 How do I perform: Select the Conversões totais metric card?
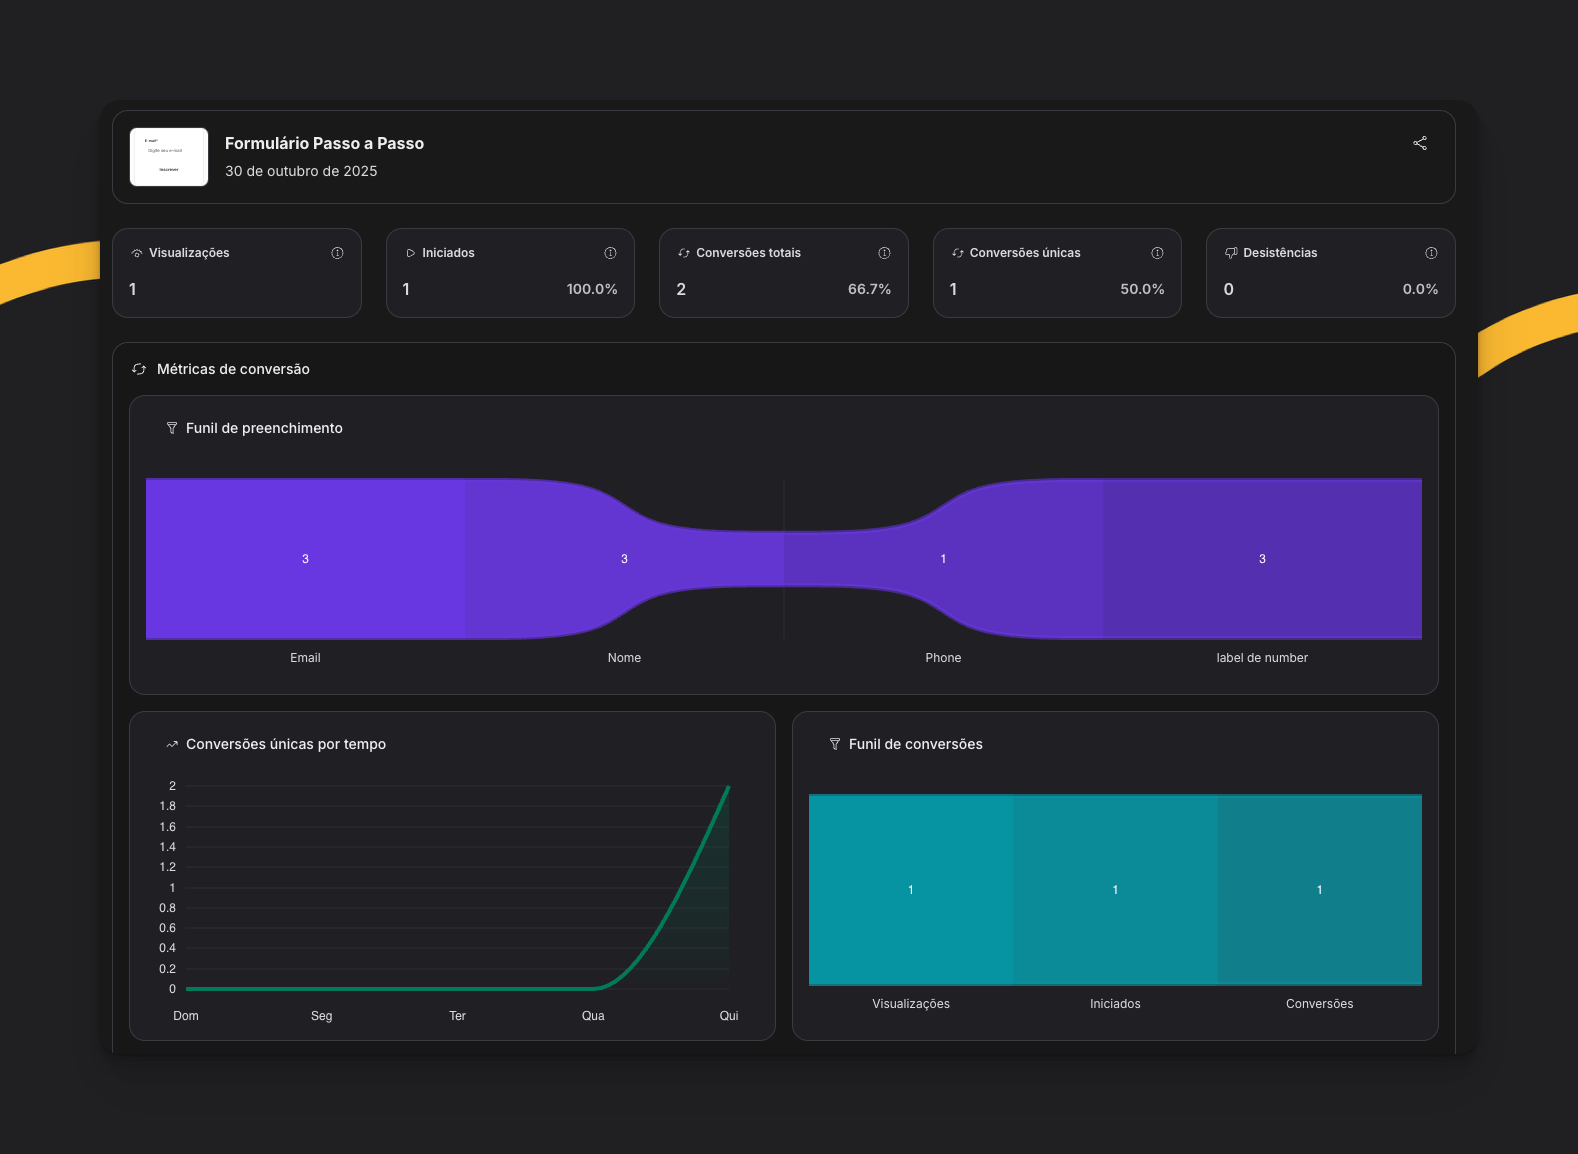[x=783, y=273]
